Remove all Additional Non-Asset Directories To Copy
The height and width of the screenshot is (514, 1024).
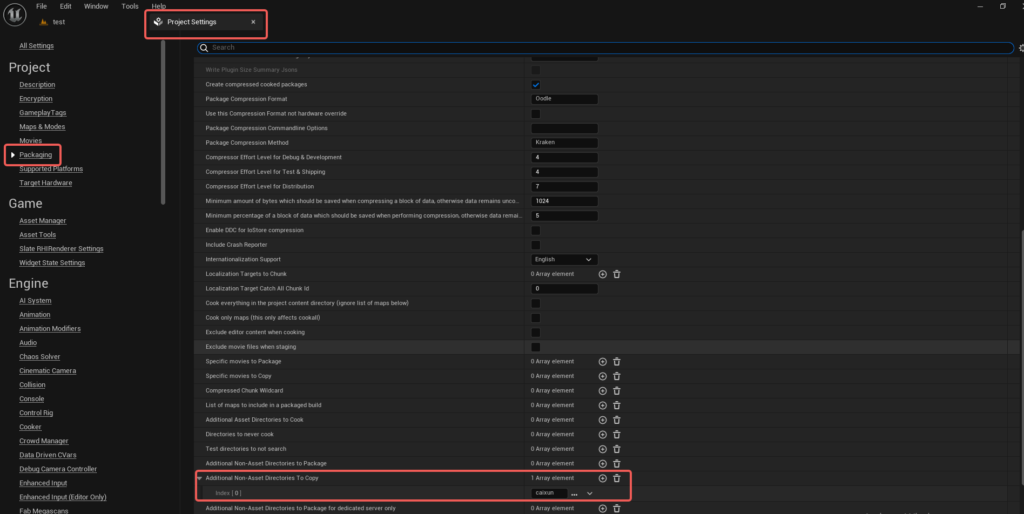pyautogui.click(x=617, y=479)
